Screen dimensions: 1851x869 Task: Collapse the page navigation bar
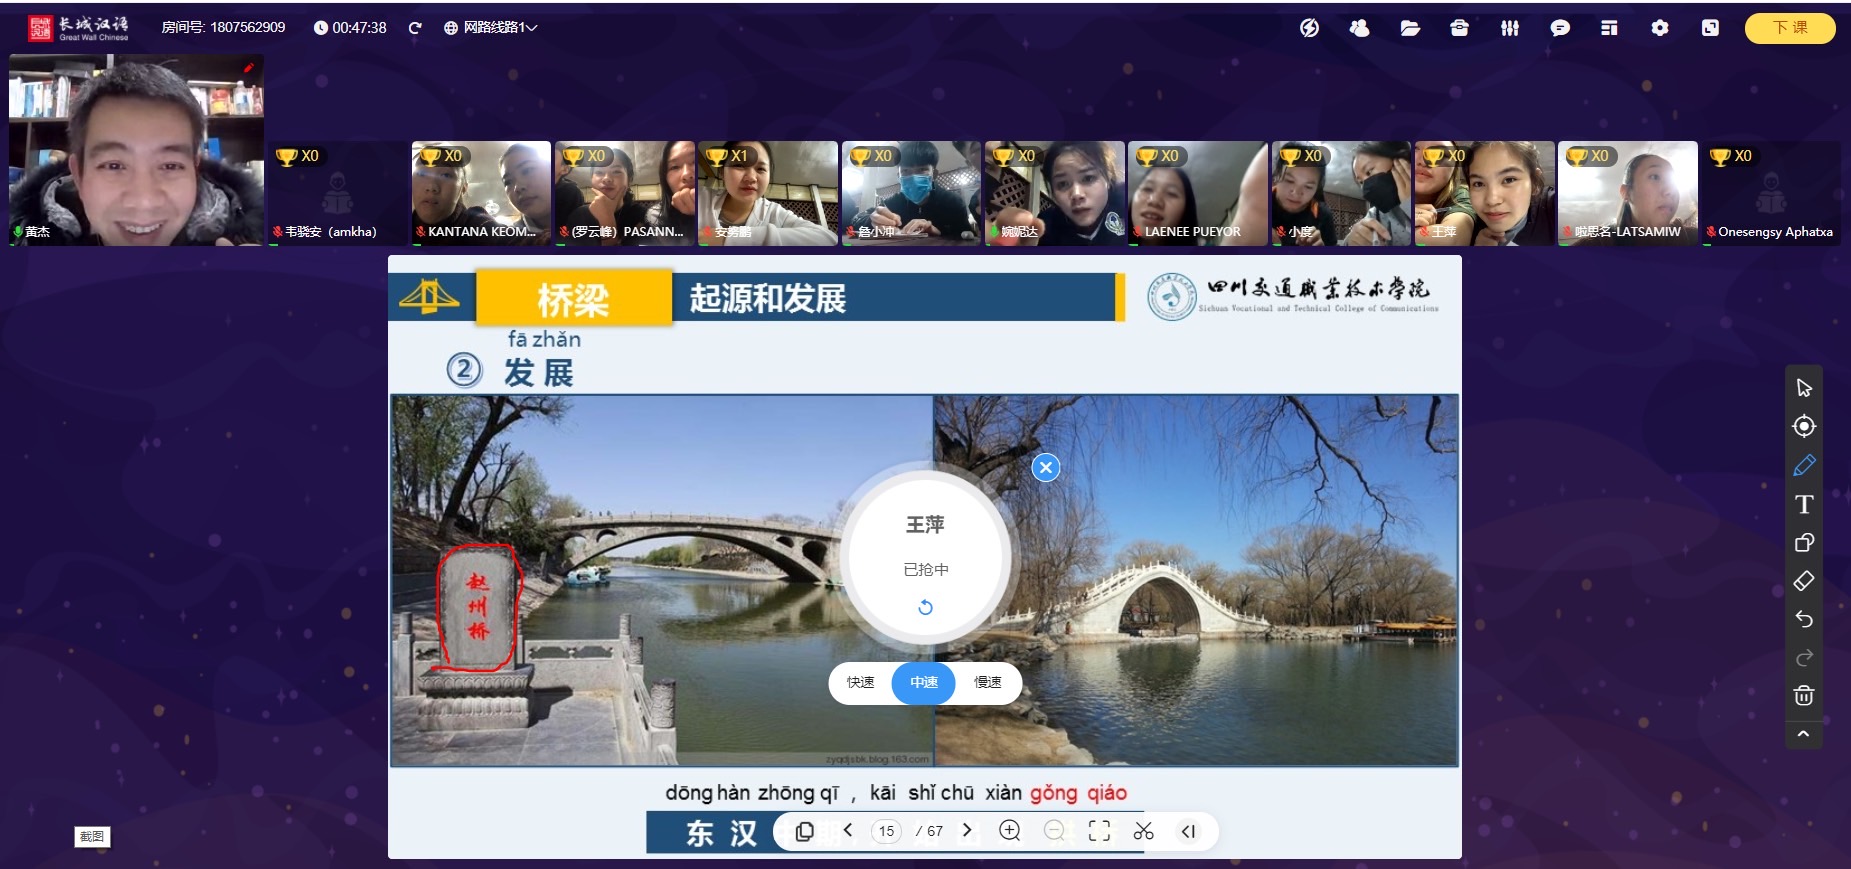pyautogui.click(x=1188, y=831)
